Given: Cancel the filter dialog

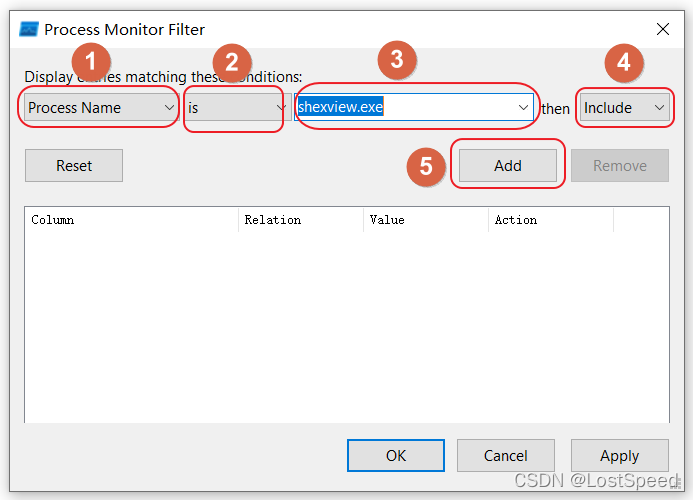Looking at the screenshot, I should [x=506, y=455].
